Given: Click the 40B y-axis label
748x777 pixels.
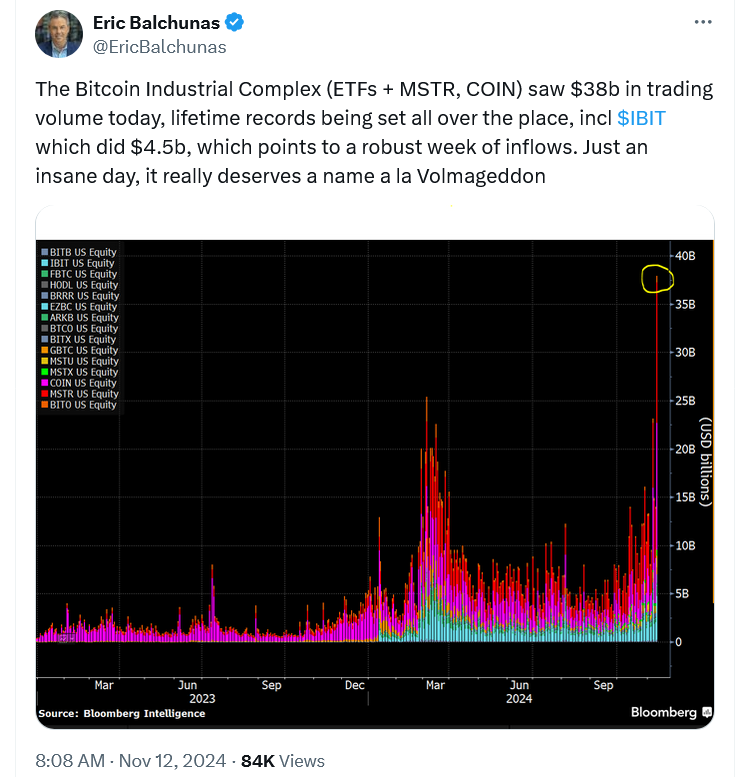Looking at the screenshot, I should click(x=684, y=256).
